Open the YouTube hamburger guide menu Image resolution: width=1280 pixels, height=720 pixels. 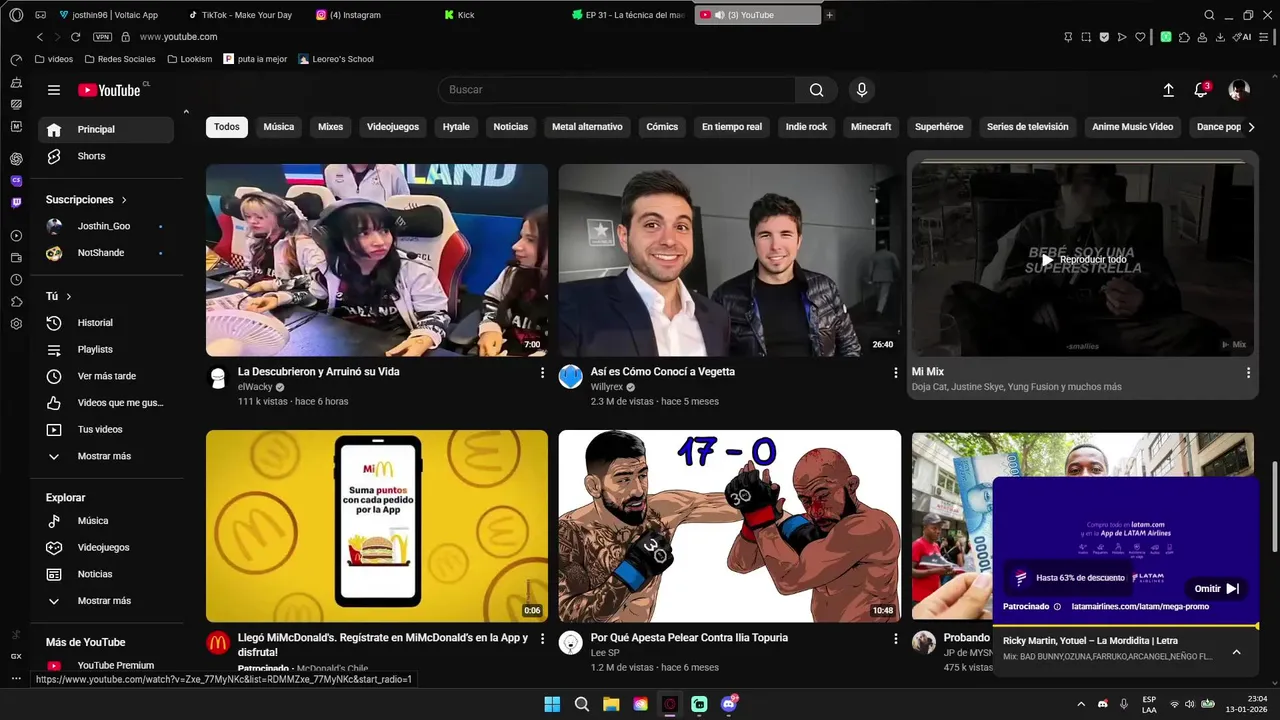(x=54, y=90)
